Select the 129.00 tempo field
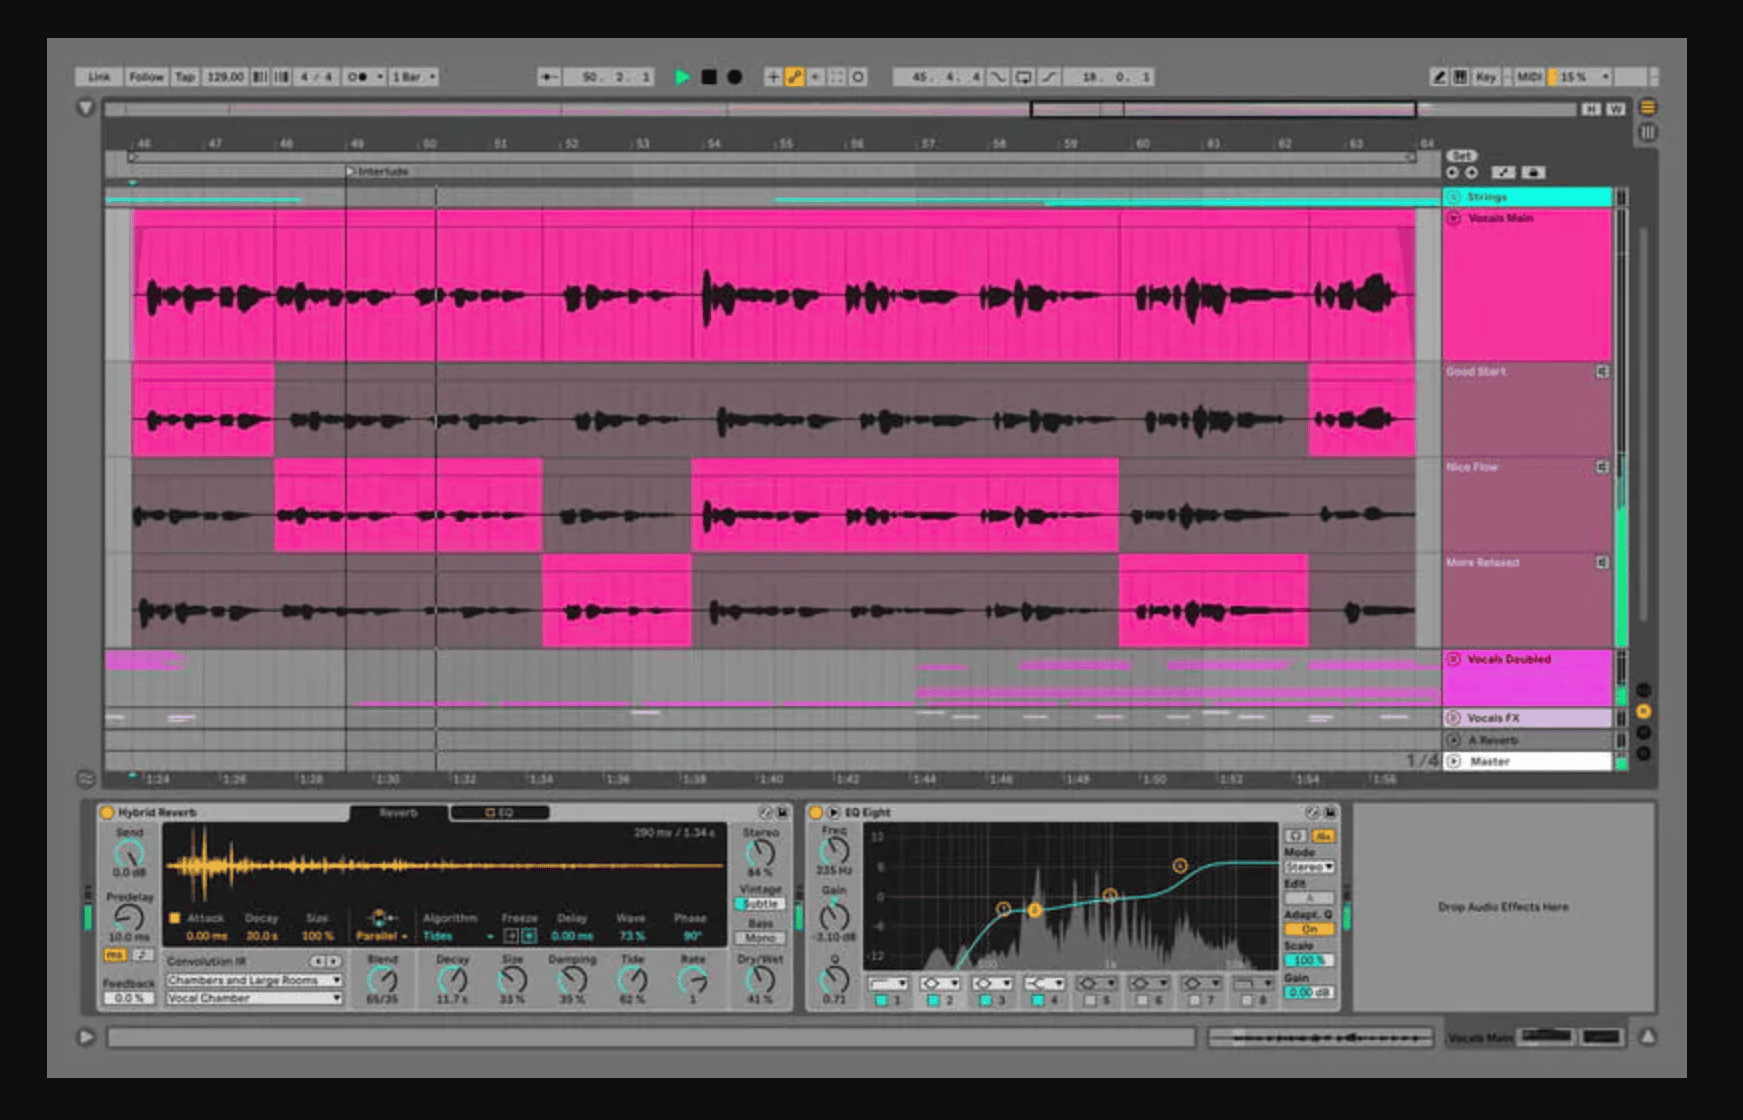 [x=225, y=77]
